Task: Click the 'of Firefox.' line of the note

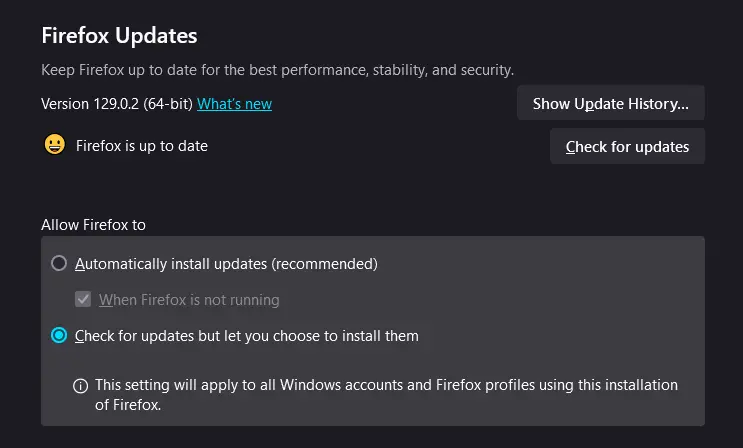Action: (x=128, y=405)
